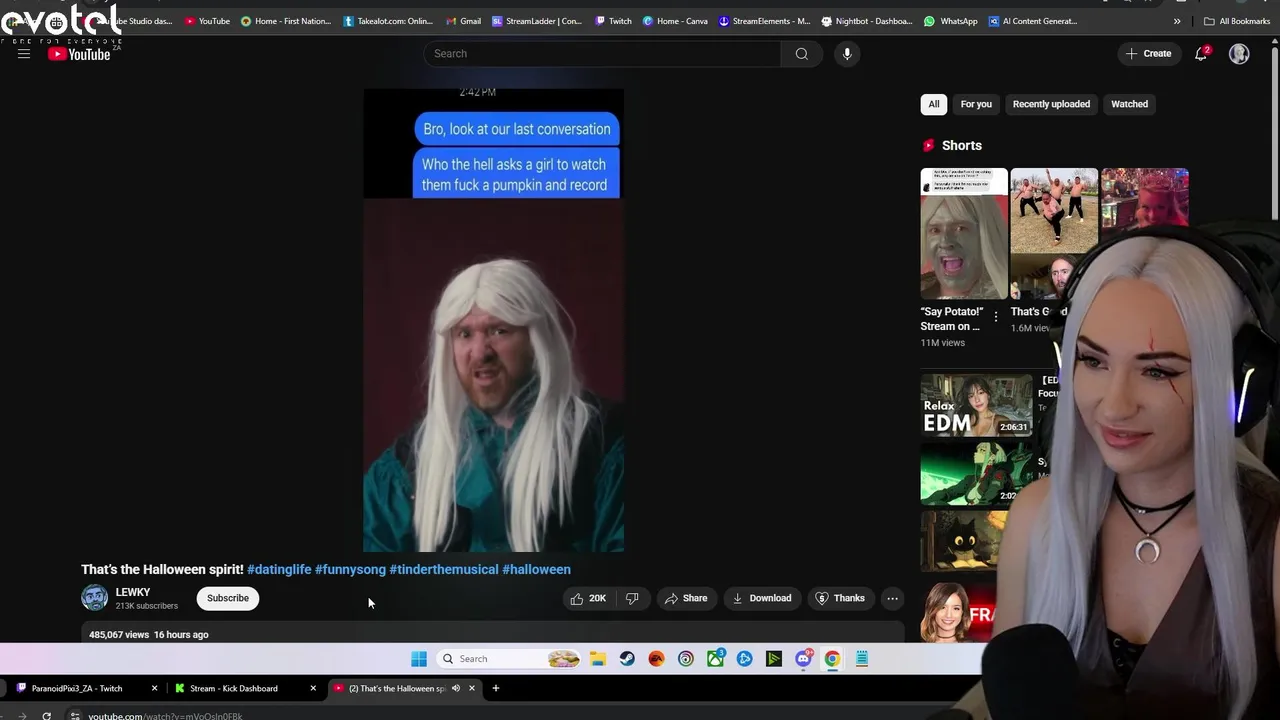The height and width of the screenshot is (720, 1280).
Task: Open the Xbox app from taskbar
Action: (x=715, y=658)
